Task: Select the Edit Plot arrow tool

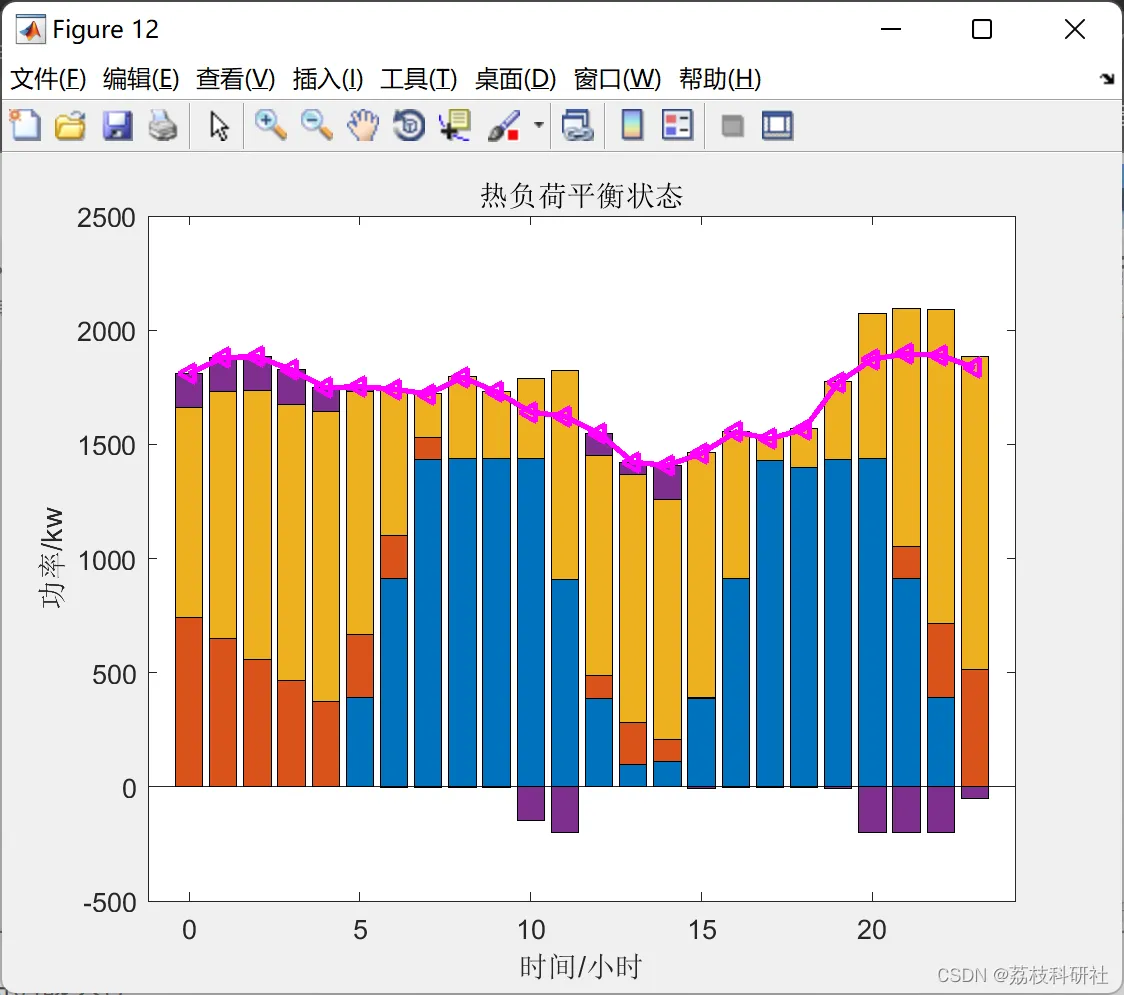Action: tap(219, 125)
